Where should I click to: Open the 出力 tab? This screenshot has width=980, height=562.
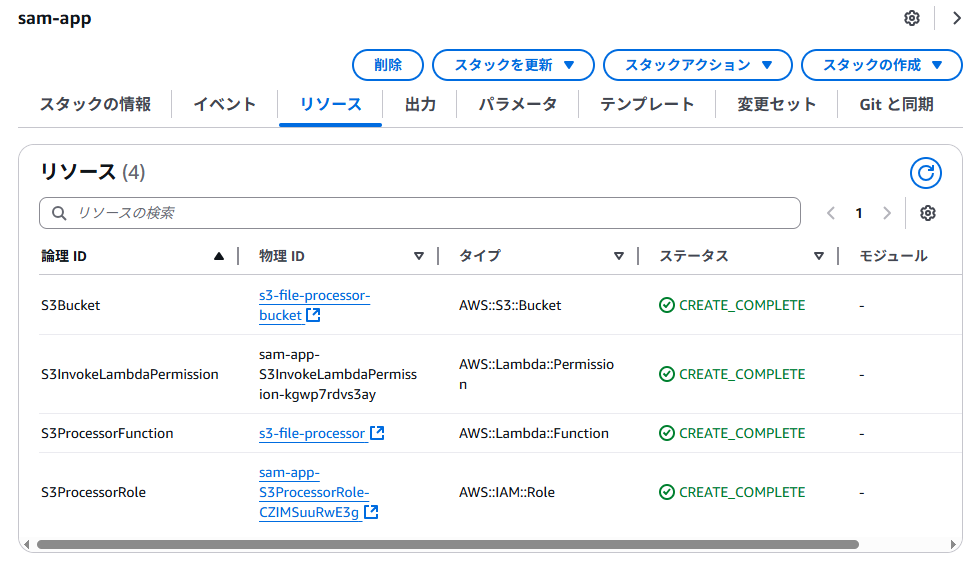[x=420, y=104]
